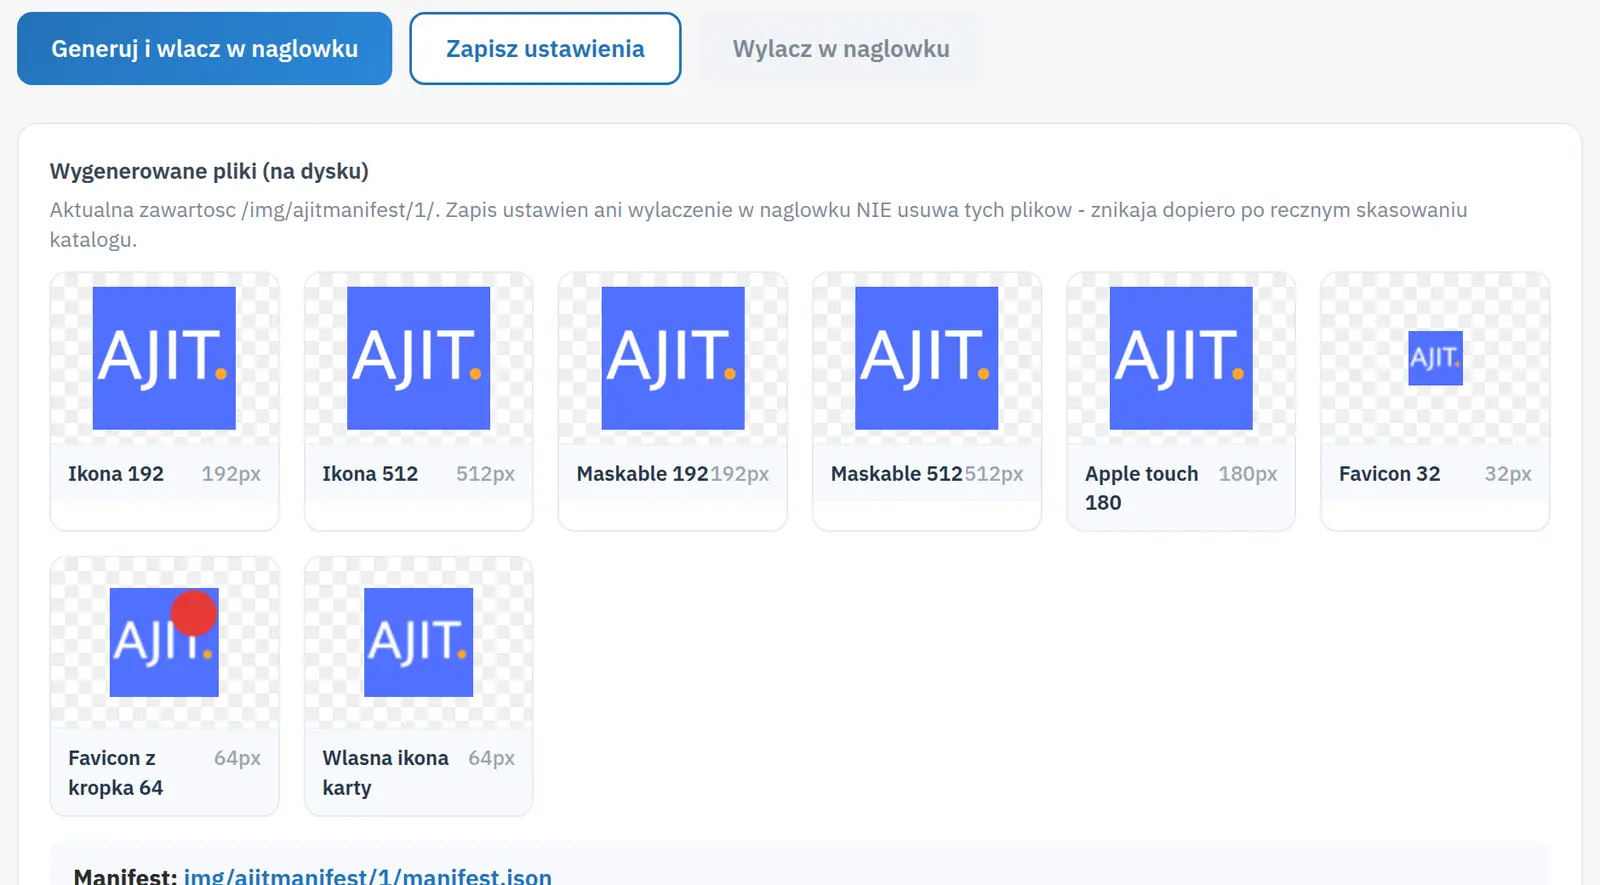Select the Maskable 192 icon image
This screenshot has width=1600, height=885.
pos(673,358)
